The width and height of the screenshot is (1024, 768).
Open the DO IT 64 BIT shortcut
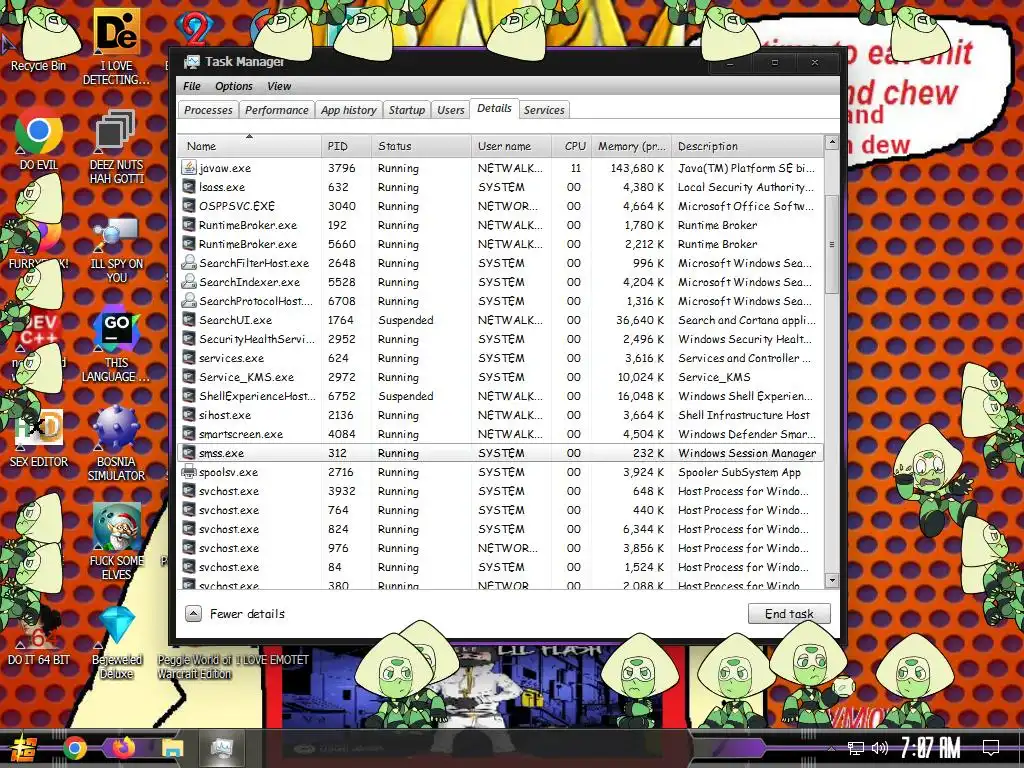(x=39, y=637)
